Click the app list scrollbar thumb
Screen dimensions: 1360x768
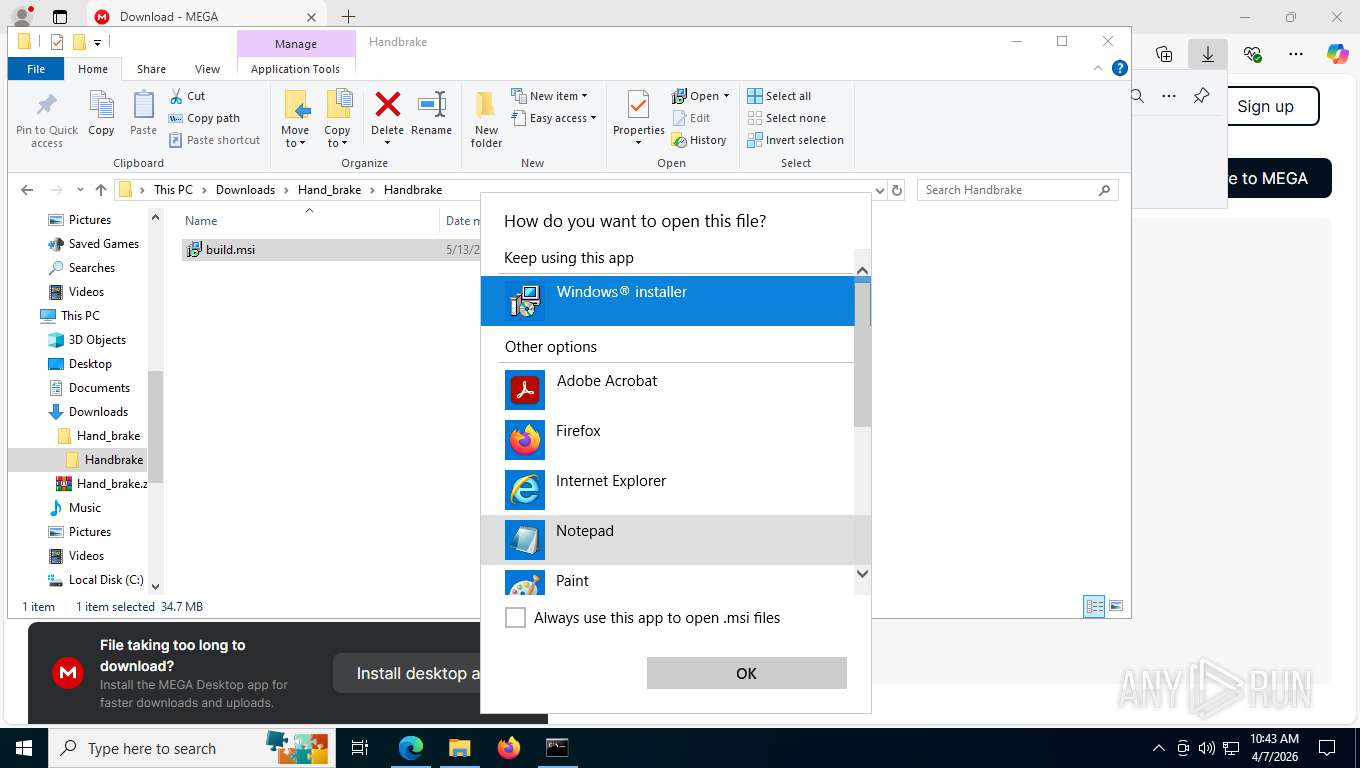click(862, 355)
